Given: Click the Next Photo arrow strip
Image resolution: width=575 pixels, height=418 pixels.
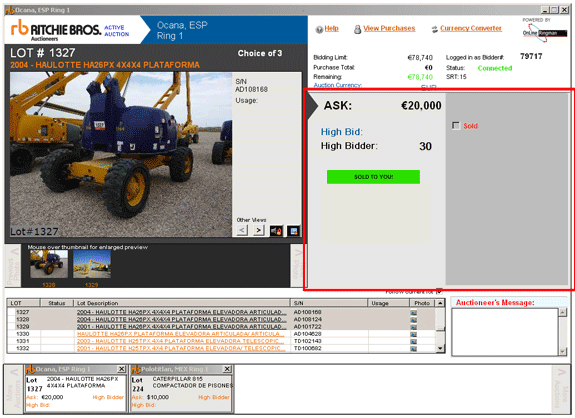Looking at the screenshot, I should (298, 266).
